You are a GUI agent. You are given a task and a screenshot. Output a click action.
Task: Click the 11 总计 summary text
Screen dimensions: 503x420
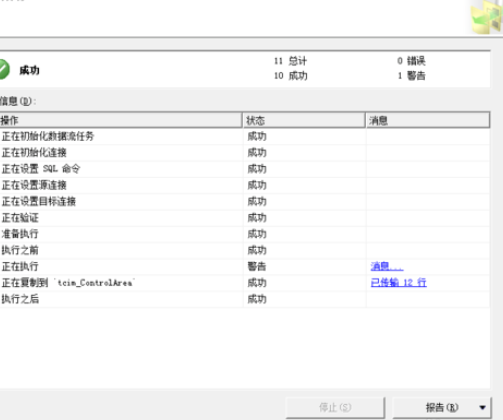point(290,61)
